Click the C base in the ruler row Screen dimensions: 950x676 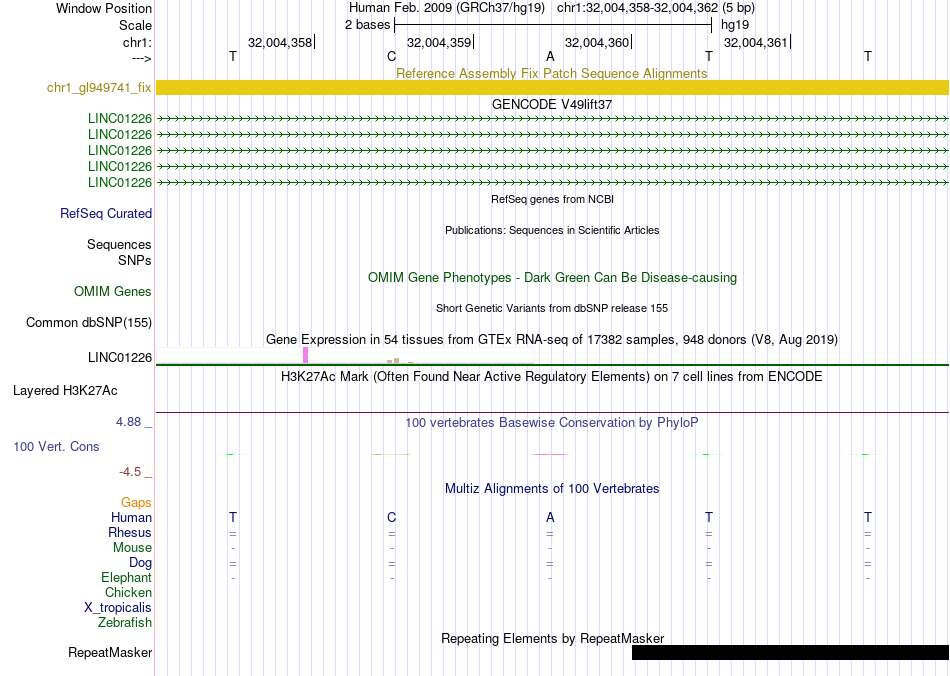pyautogui.click(x=391, y=56)
